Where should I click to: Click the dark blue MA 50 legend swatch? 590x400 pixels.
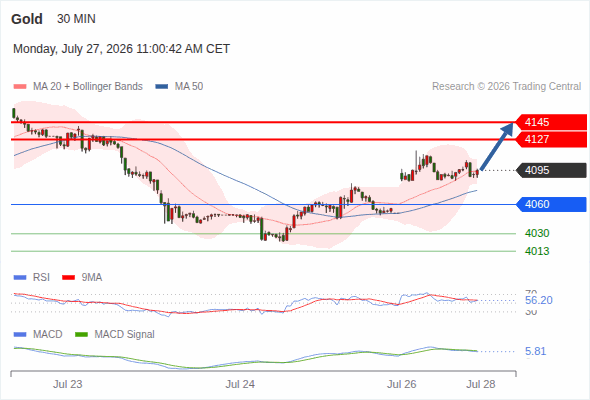click(162, 87)
